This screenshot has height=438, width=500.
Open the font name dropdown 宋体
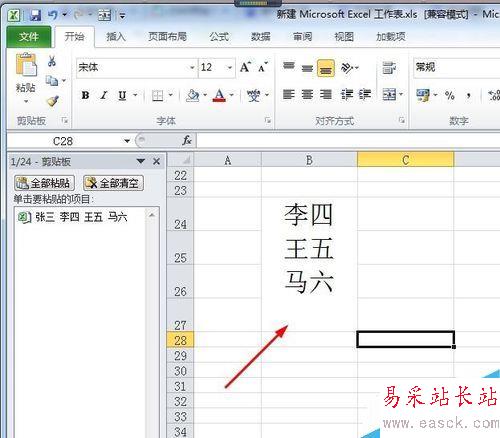tap(192, 68)
